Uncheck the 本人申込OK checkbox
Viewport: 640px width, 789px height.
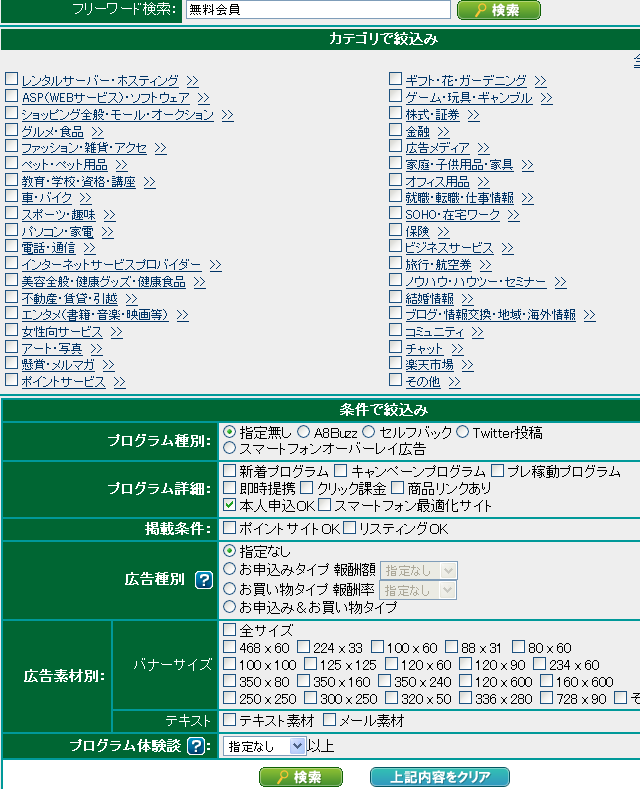point(229,505)
